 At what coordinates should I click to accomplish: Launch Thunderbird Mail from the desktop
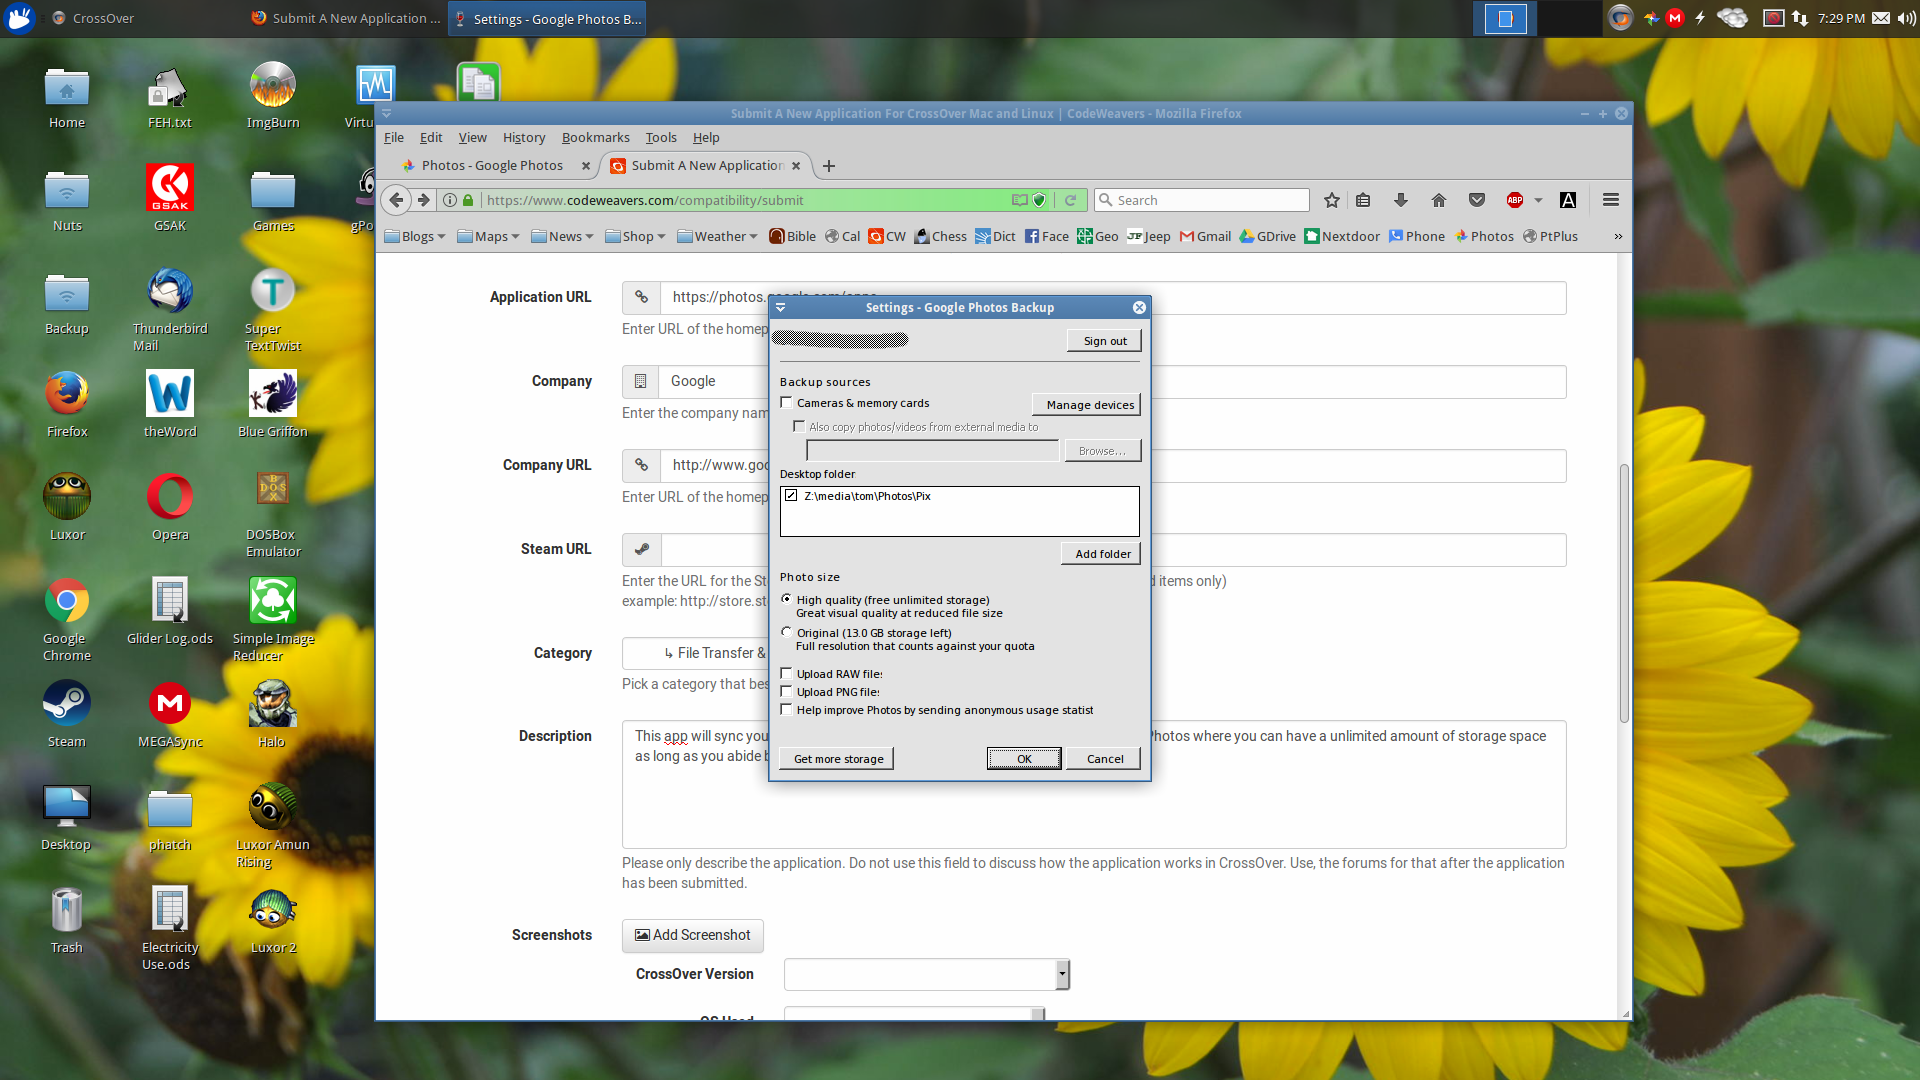(170, 309)
